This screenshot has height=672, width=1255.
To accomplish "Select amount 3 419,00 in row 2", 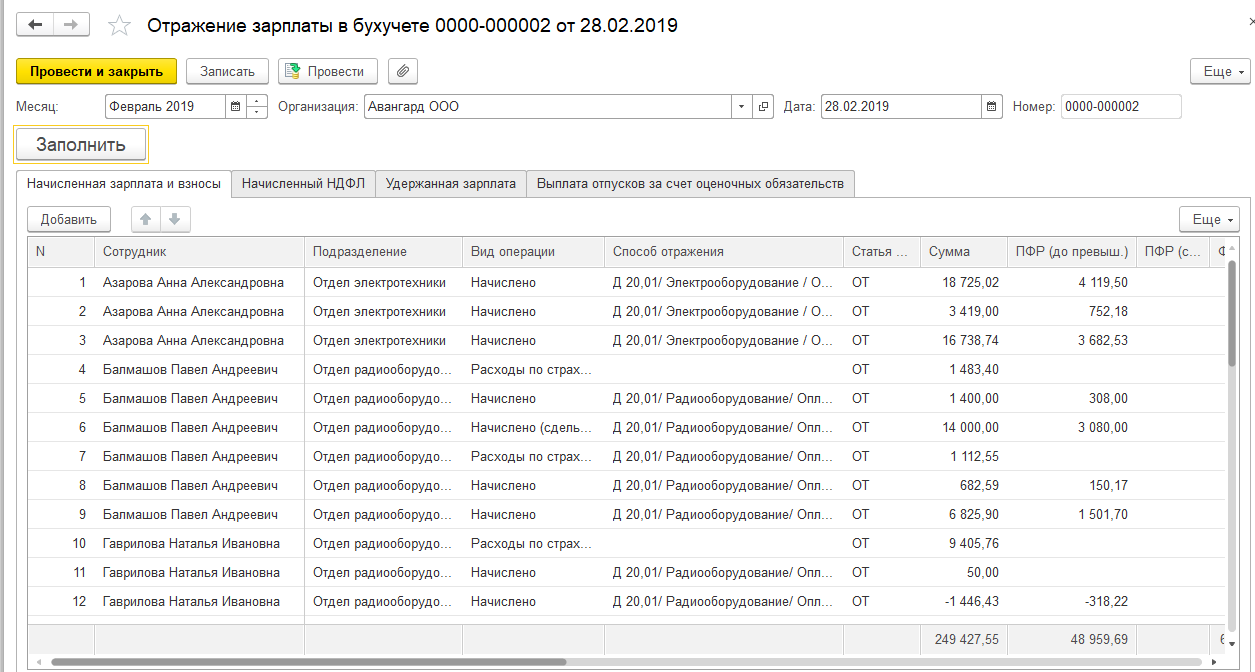I will 974,312.
